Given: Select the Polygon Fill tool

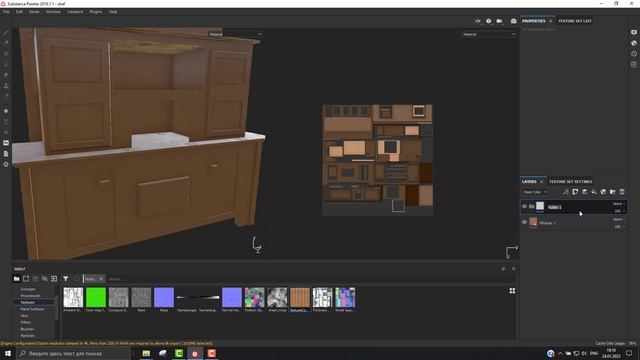Looking at the screenshot, I should 6,64.
